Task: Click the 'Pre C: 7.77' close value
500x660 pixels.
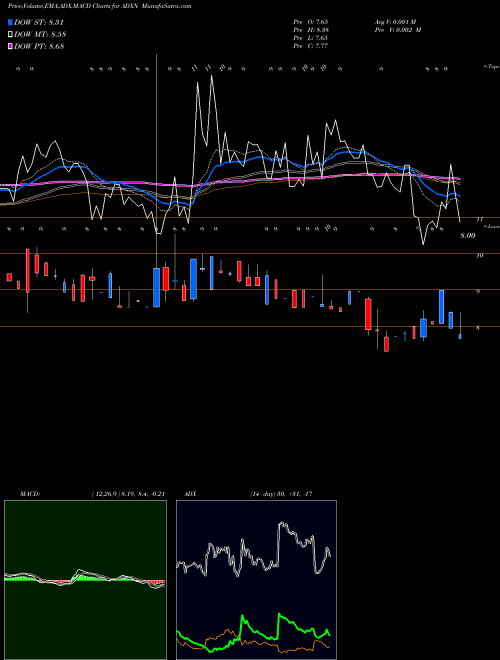Action: pos(311,46)
